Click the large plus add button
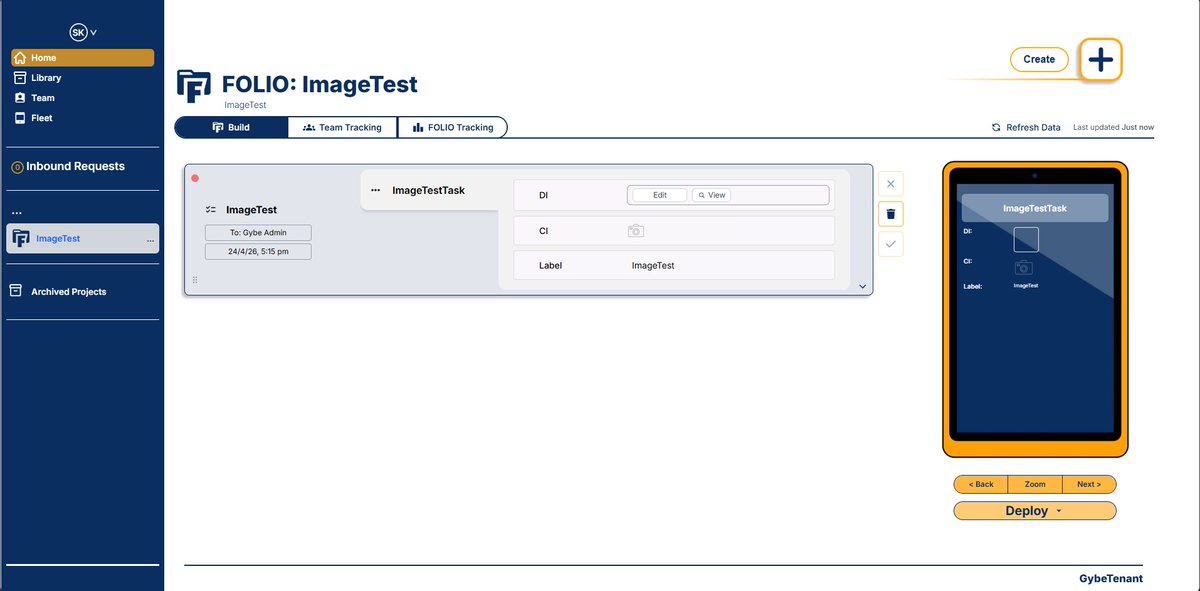Screen dimensions: 1200x591 (x=1100, y=60)
